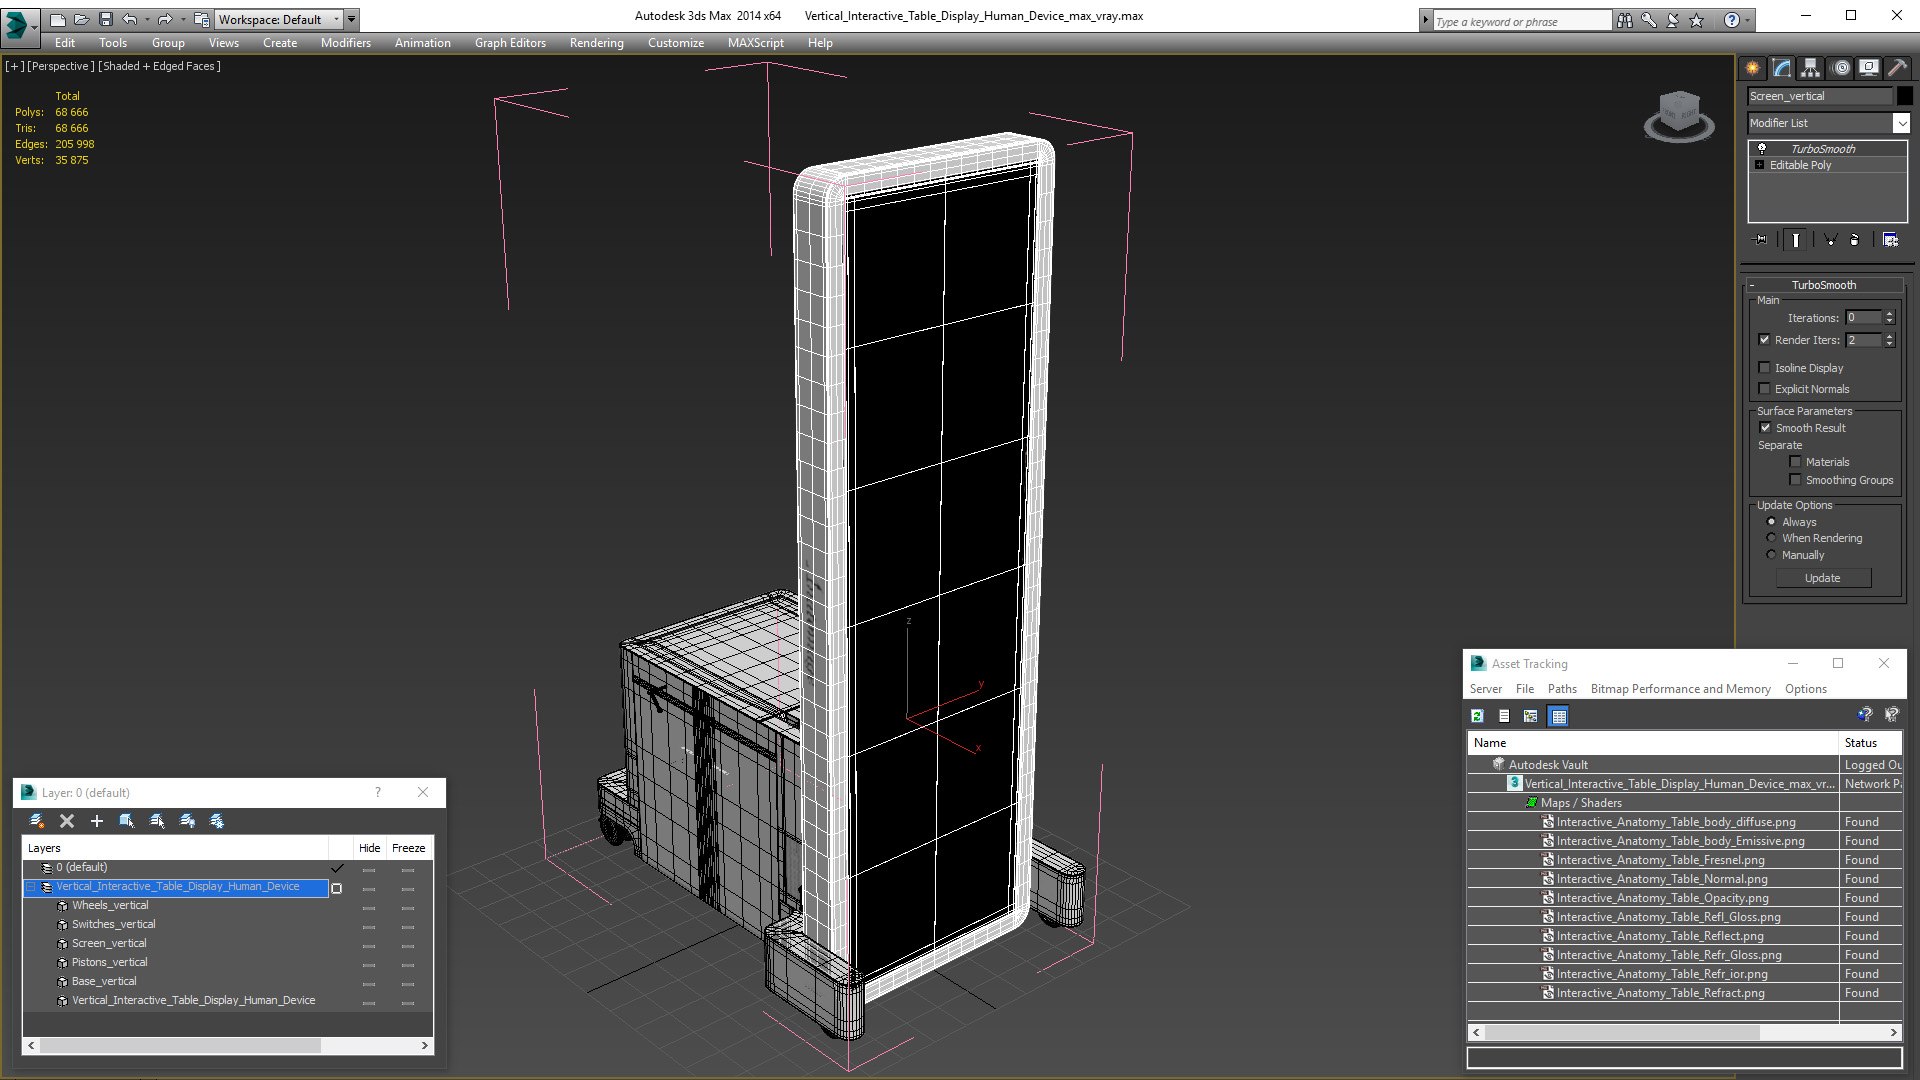Screen dimensions: 1920x1080
Task: Open the Rendering menu
Action: coord(596,43)
